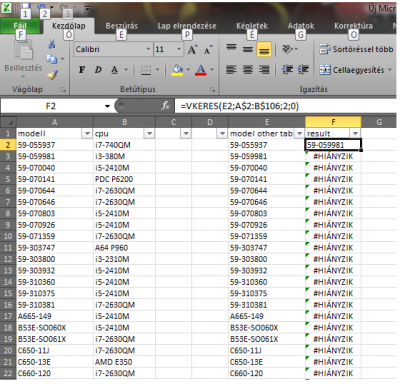The height and width of the screenshot is (384, 400).
Task: Click the Decrease Font Size icon
Action: [x=208, y=50]
